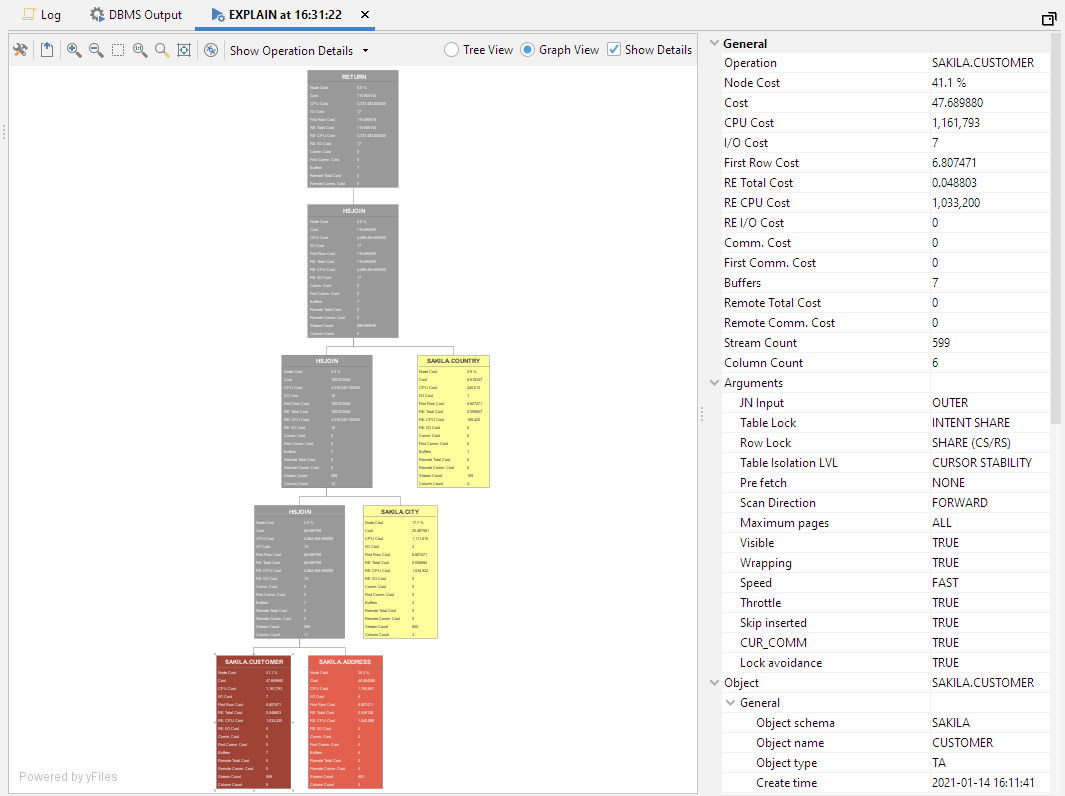Fit the diagram to the window
Image resolution: width=1065 pixels, height=796 pixels.
185,49
